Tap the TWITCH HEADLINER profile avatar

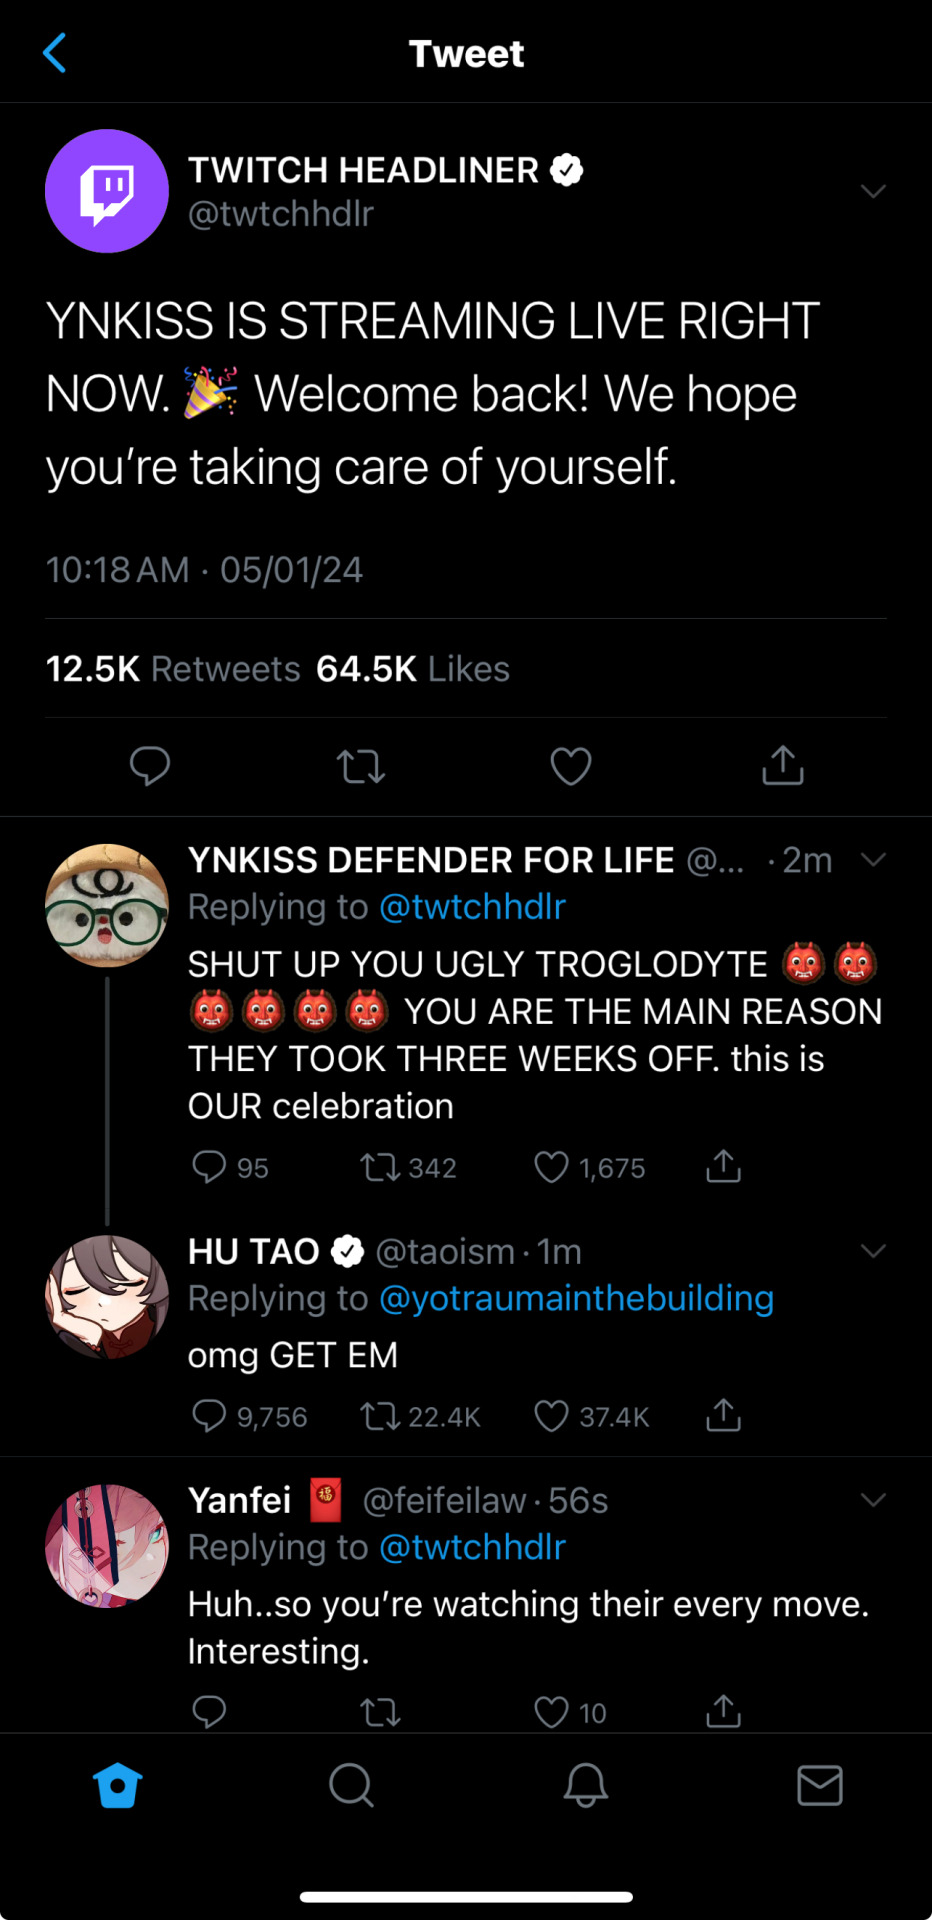pyautogui.click(x=107, y=191)
